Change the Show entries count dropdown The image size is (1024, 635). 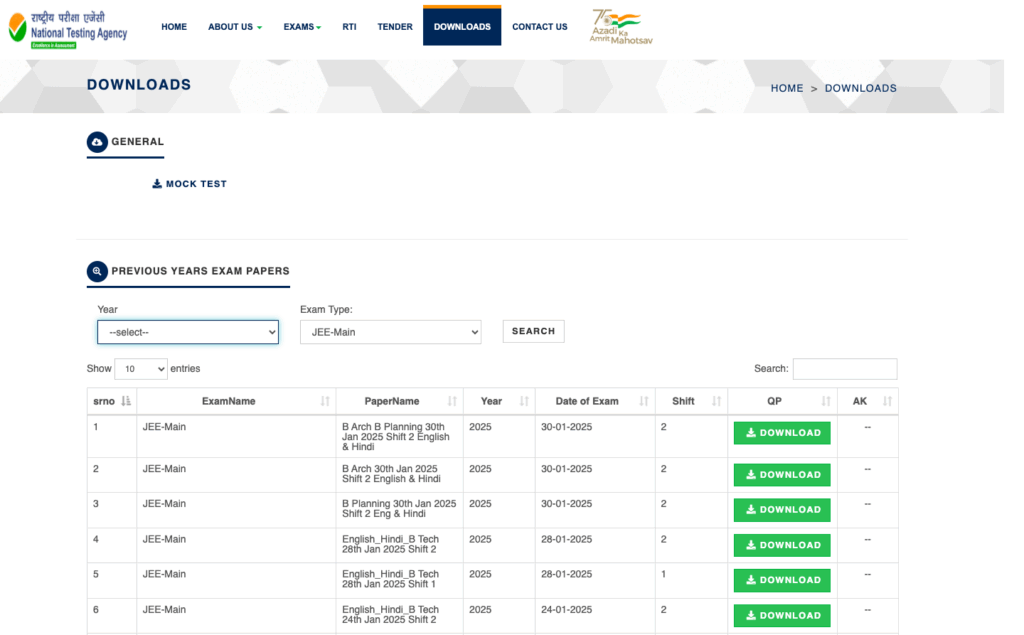(141, 369)
